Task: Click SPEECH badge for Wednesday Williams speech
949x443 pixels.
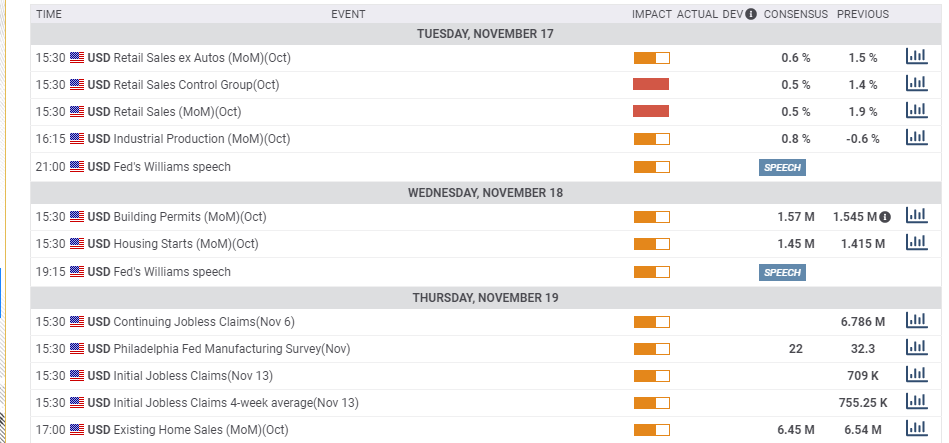Action: 782,272
